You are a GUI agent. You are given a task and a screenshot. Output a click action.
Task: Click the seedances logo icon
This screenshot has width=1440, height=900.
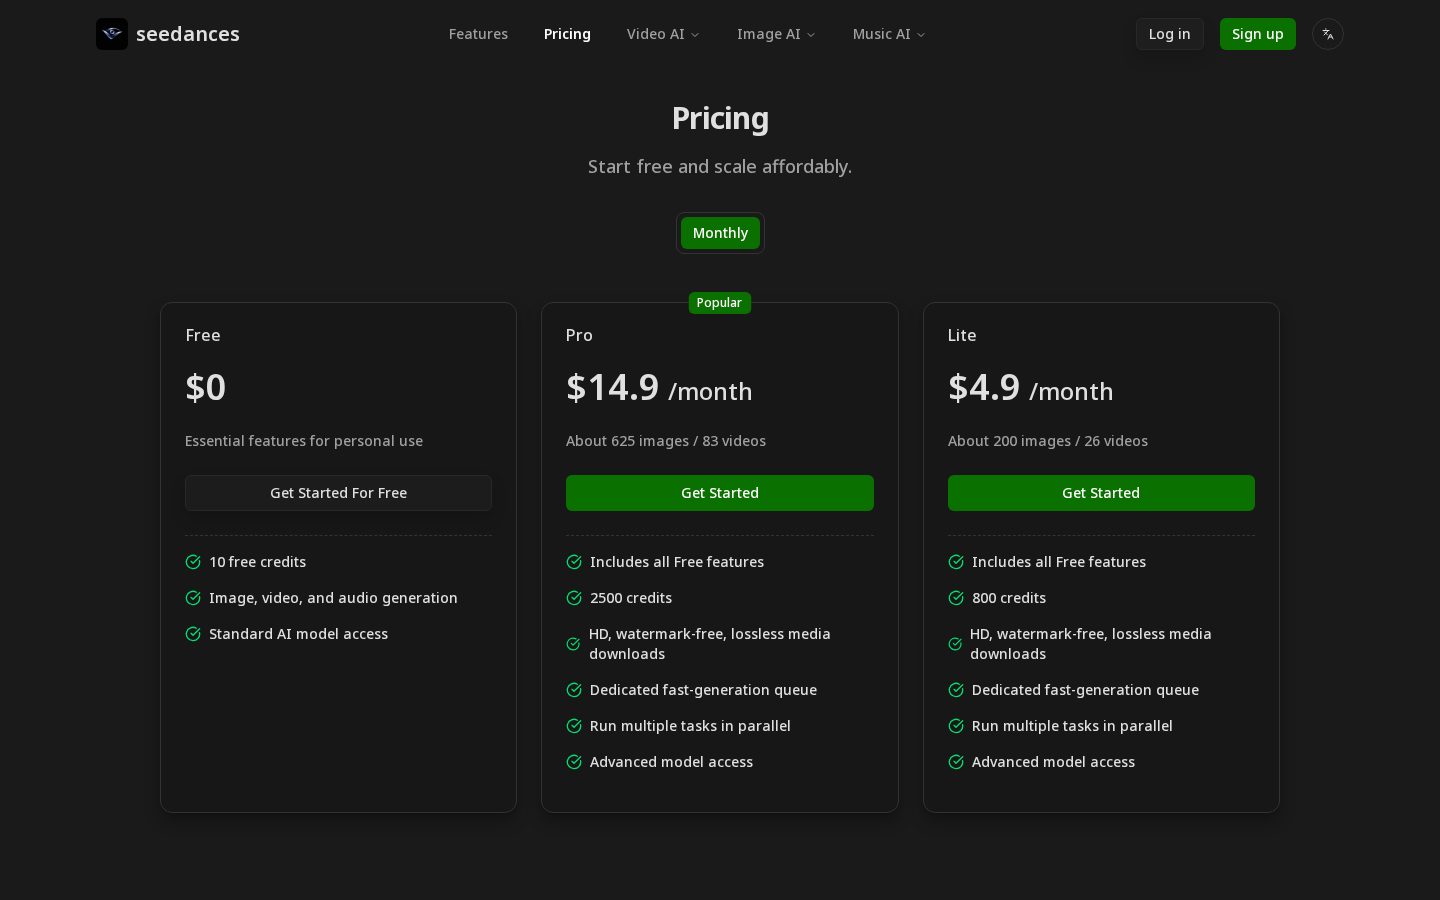(x=112, y=34)
